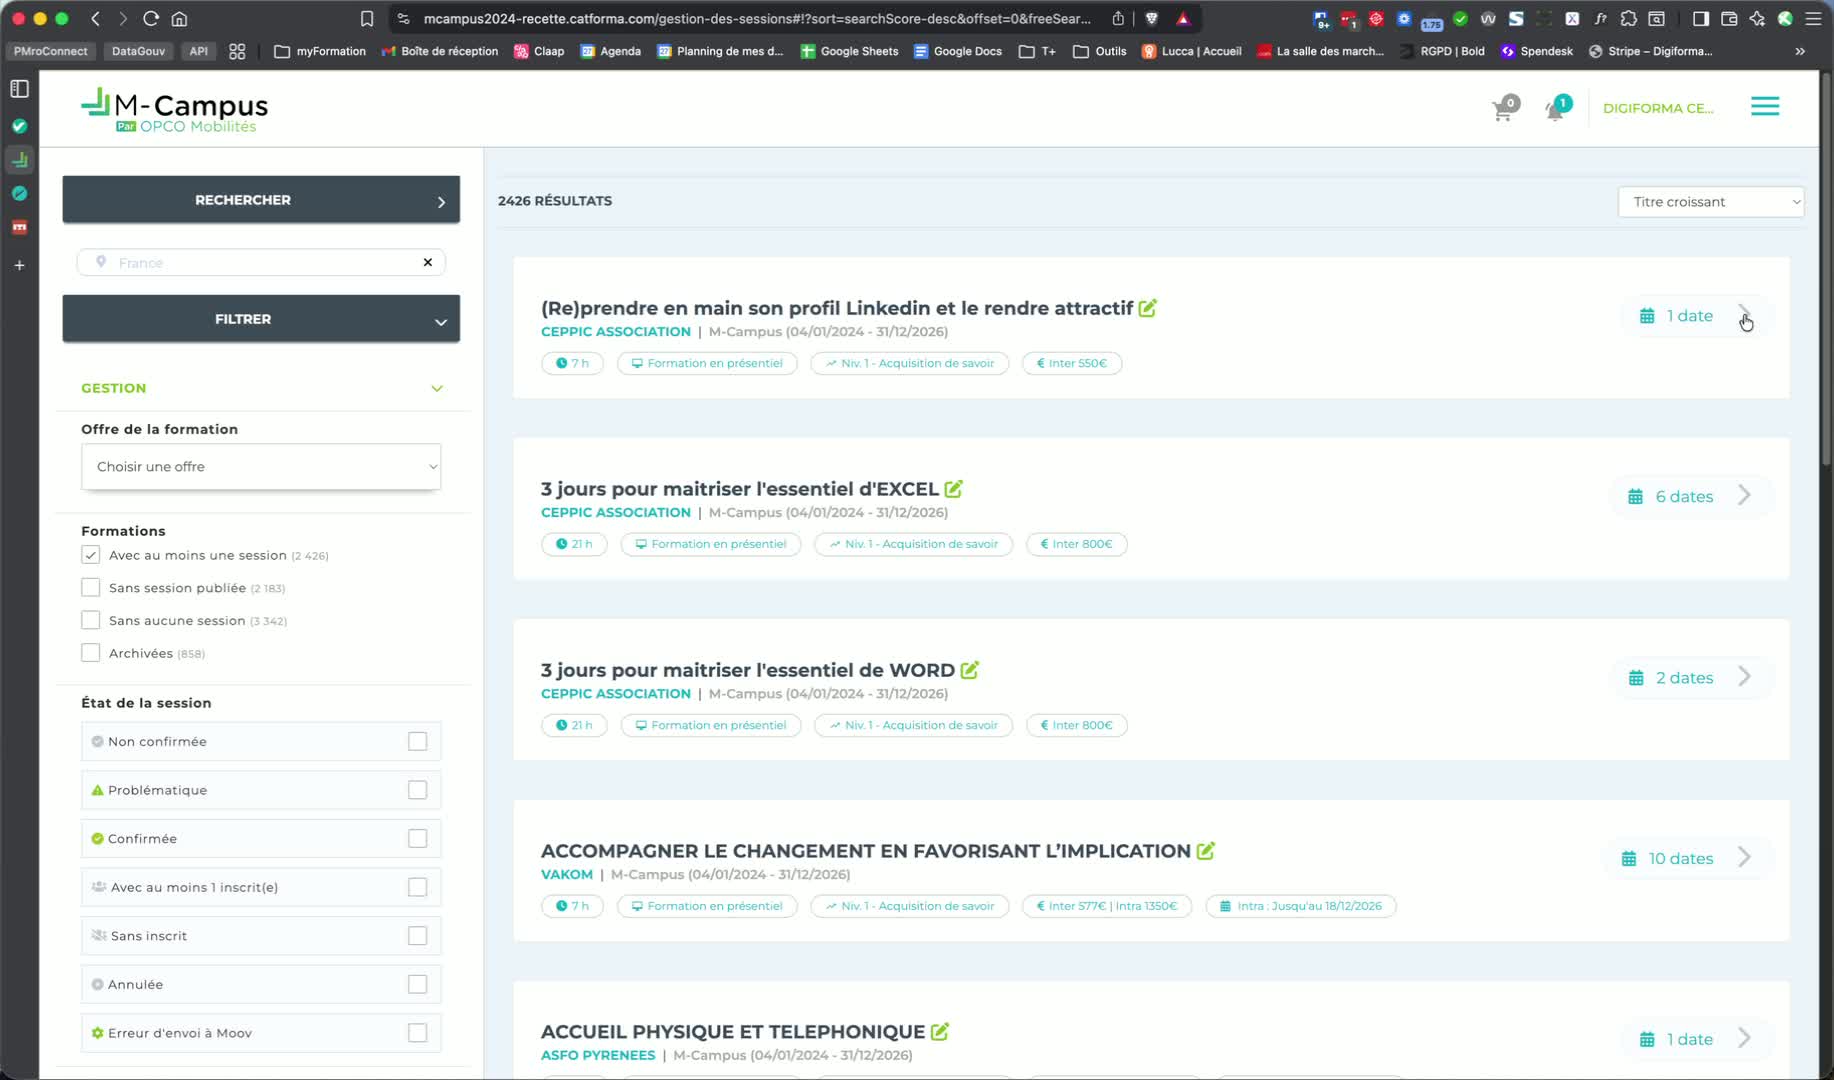Open the browser extensions puzzle icon
Viewport: 1834px width, 1080px height.
point(1629,18)
